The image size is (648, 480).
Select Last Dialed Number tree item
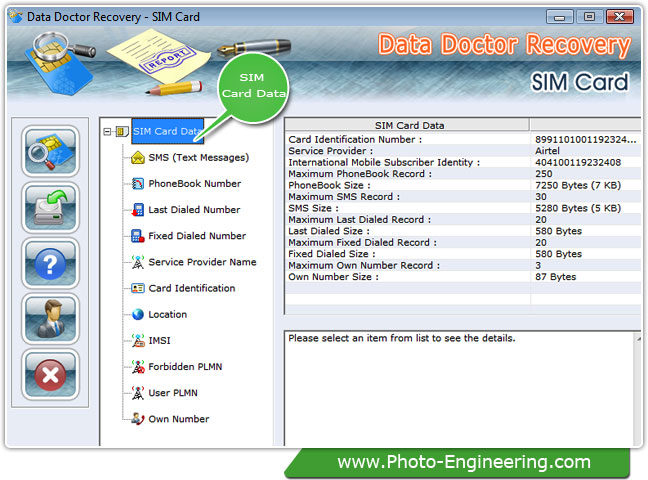(194, 210)
